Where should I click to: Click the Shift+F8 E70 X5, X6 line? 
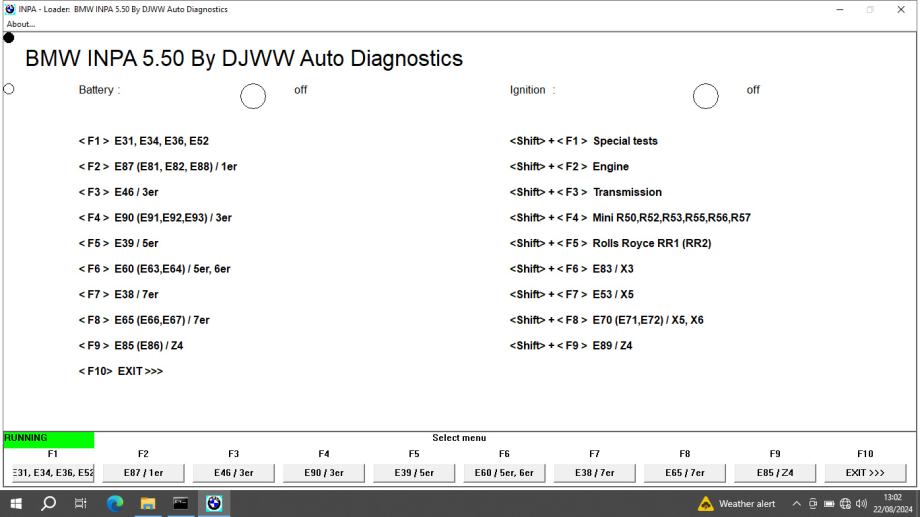[607, 320]
